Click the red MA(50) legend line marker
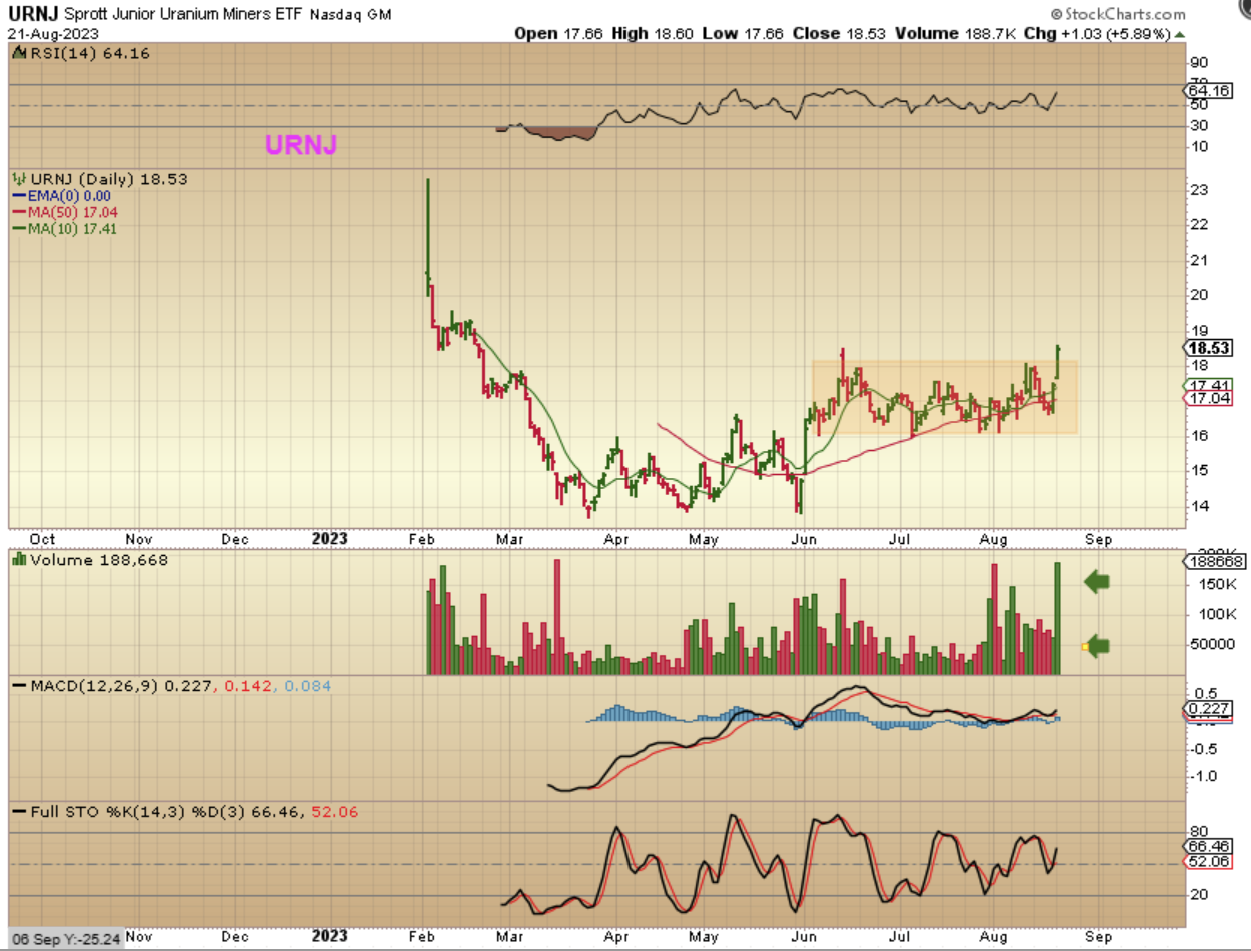 pos(21,212)
